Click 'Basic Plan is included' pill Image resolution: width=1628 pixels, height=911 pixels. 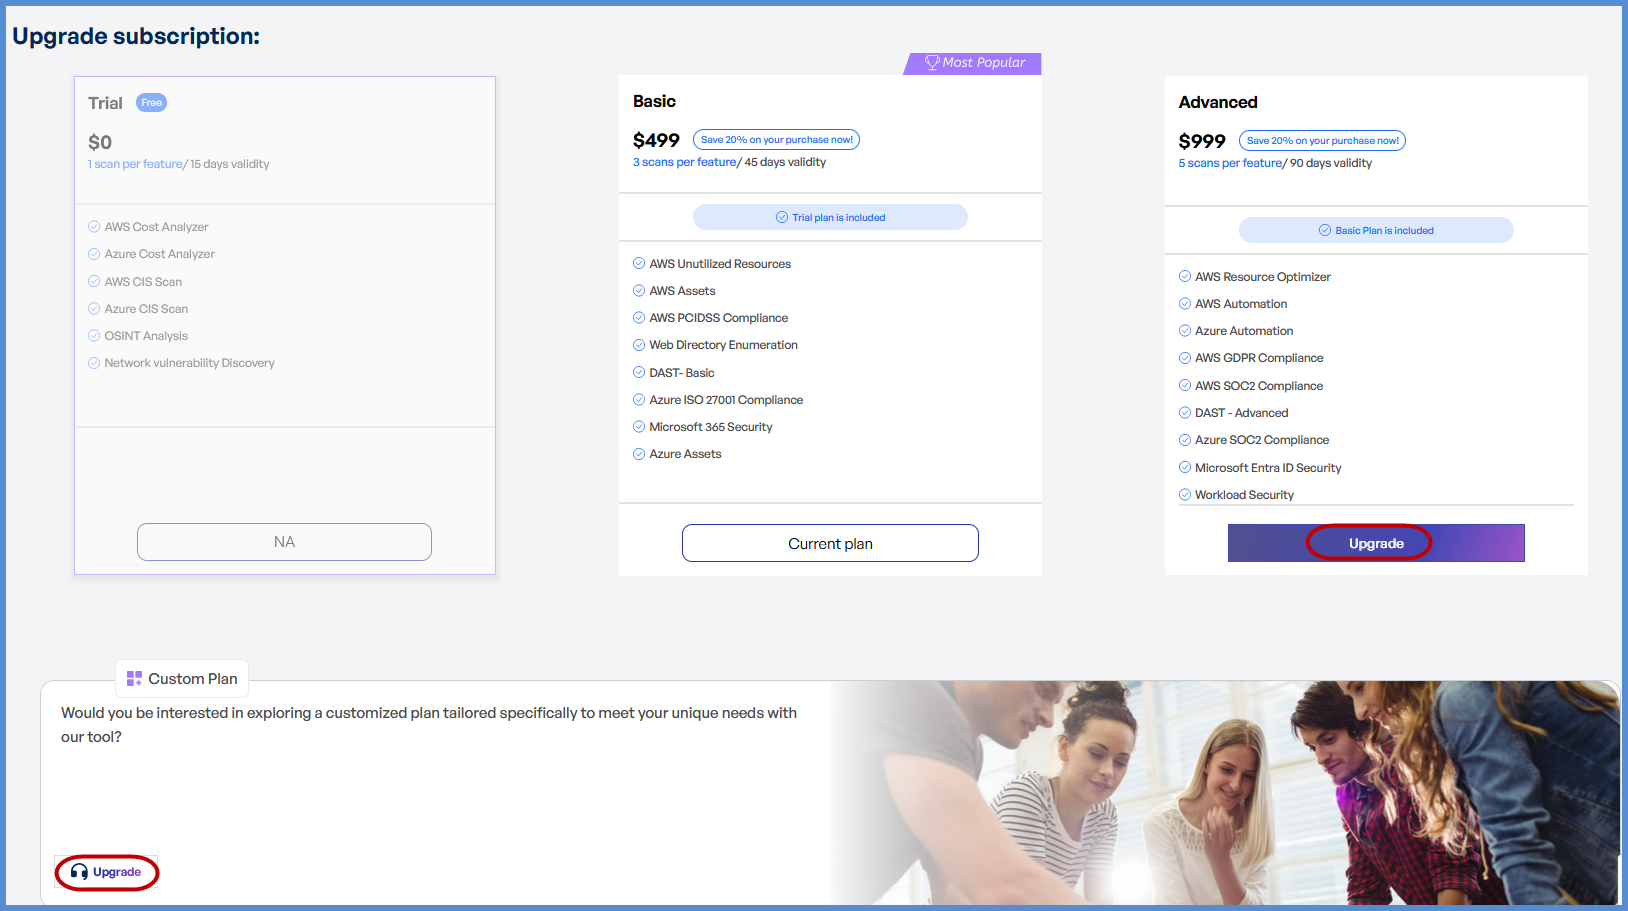coord(1376,230)
